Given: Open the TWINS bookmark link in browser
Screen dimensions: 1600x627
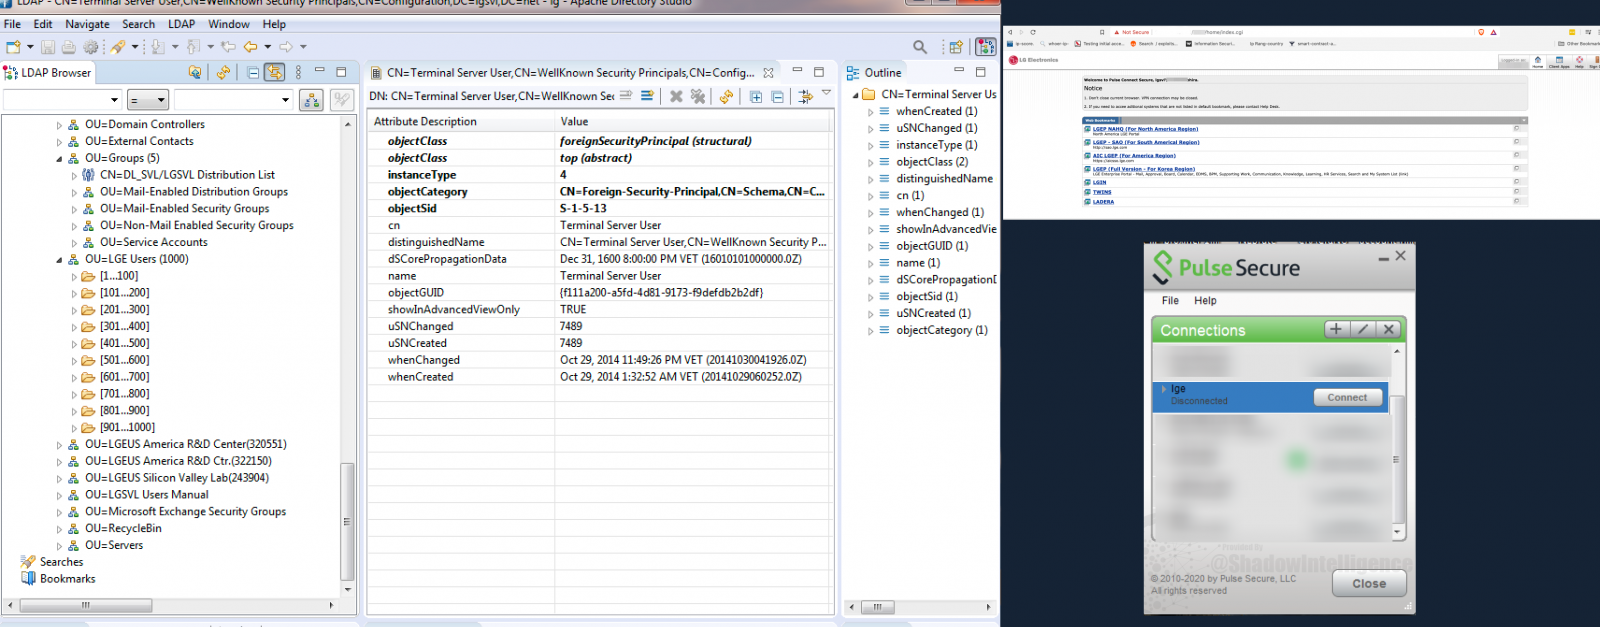Looking at the screenshot, I should pyautogui.click(x=1102, y=192).
